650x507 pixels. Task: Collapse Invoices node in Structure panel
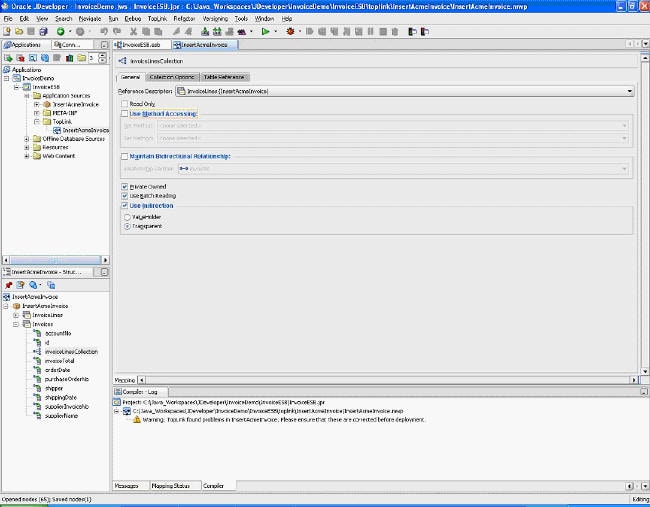click(16, 324)
